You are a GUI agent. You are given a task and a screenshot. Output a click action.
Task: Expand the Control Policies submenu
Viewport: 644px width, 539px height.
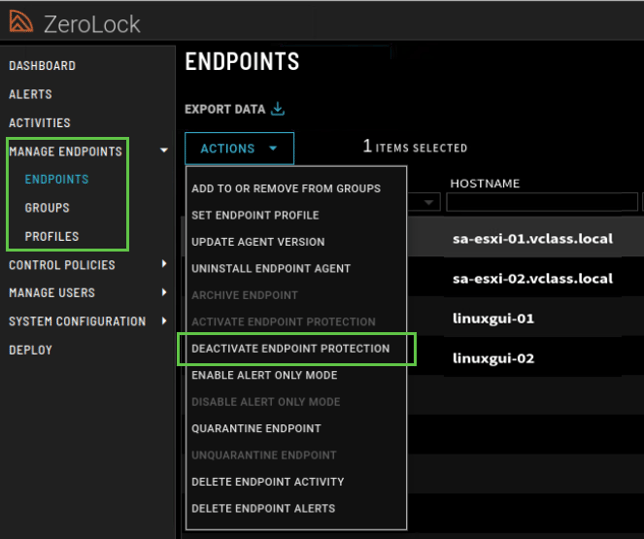click(164, 265)
